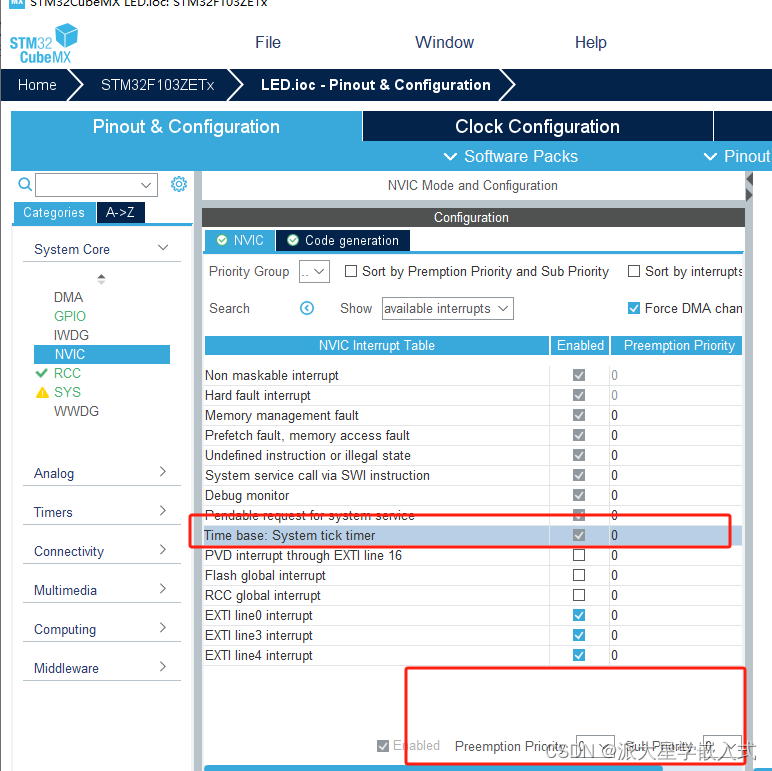Click the STM32F103ZETx breadcrumb
The width and height of the screenshot is (772, 771).
click(158, 85)
